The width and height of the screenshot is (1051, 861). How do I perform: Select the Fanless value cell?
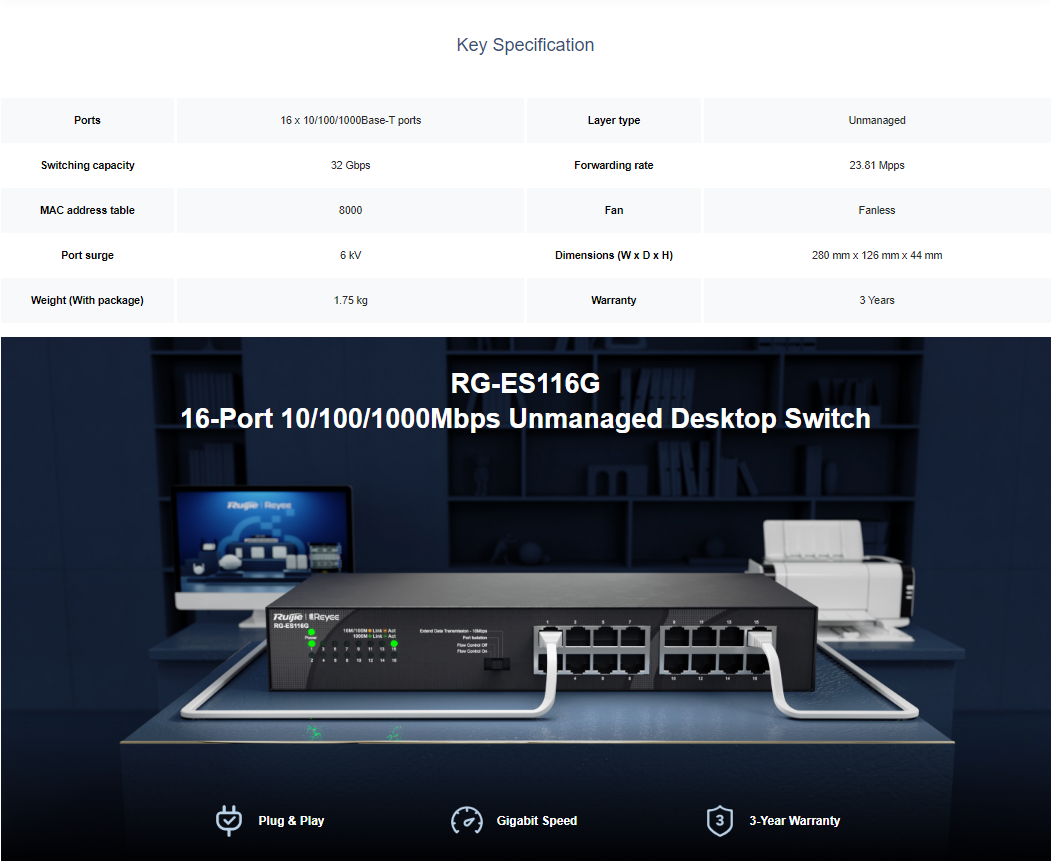[x=876, y=210]
